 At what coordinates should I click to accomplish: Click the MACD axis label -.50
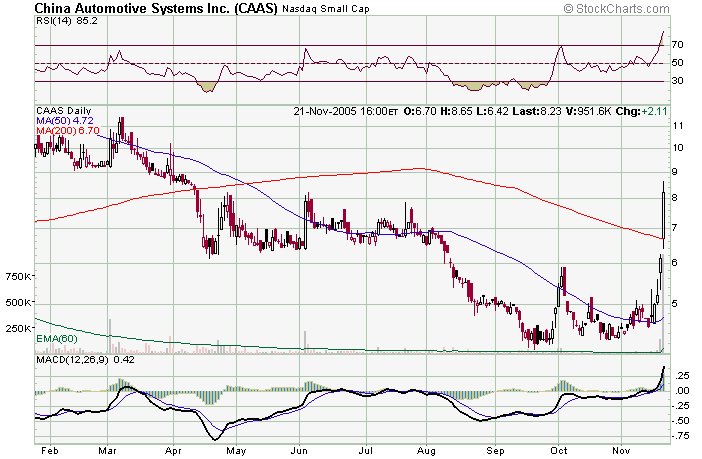[681, 421]
